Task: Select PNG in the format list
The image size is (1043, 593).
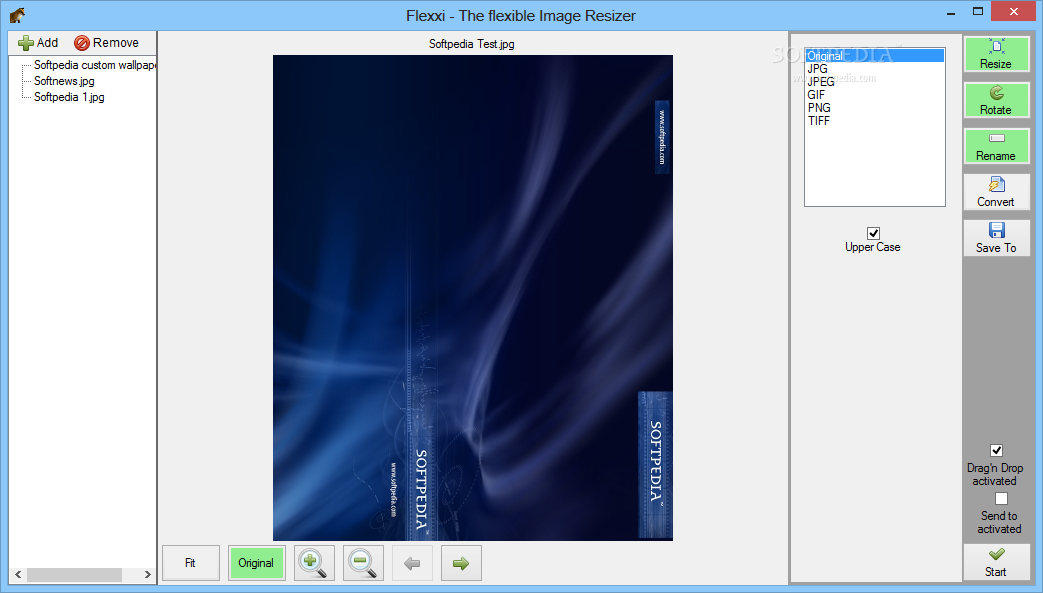Action: (874, 108)
